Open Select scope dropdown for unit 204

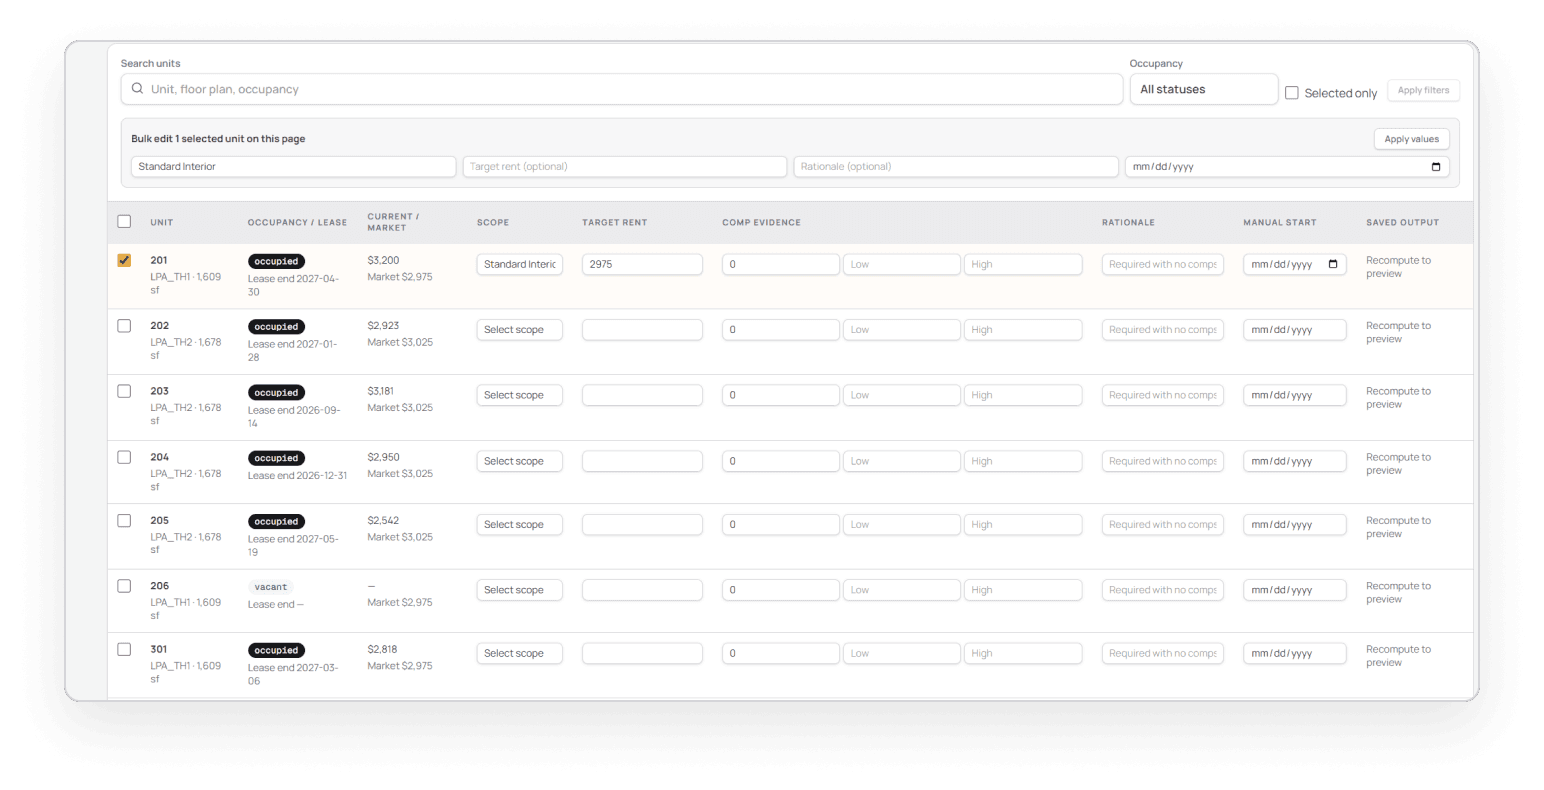520,462
